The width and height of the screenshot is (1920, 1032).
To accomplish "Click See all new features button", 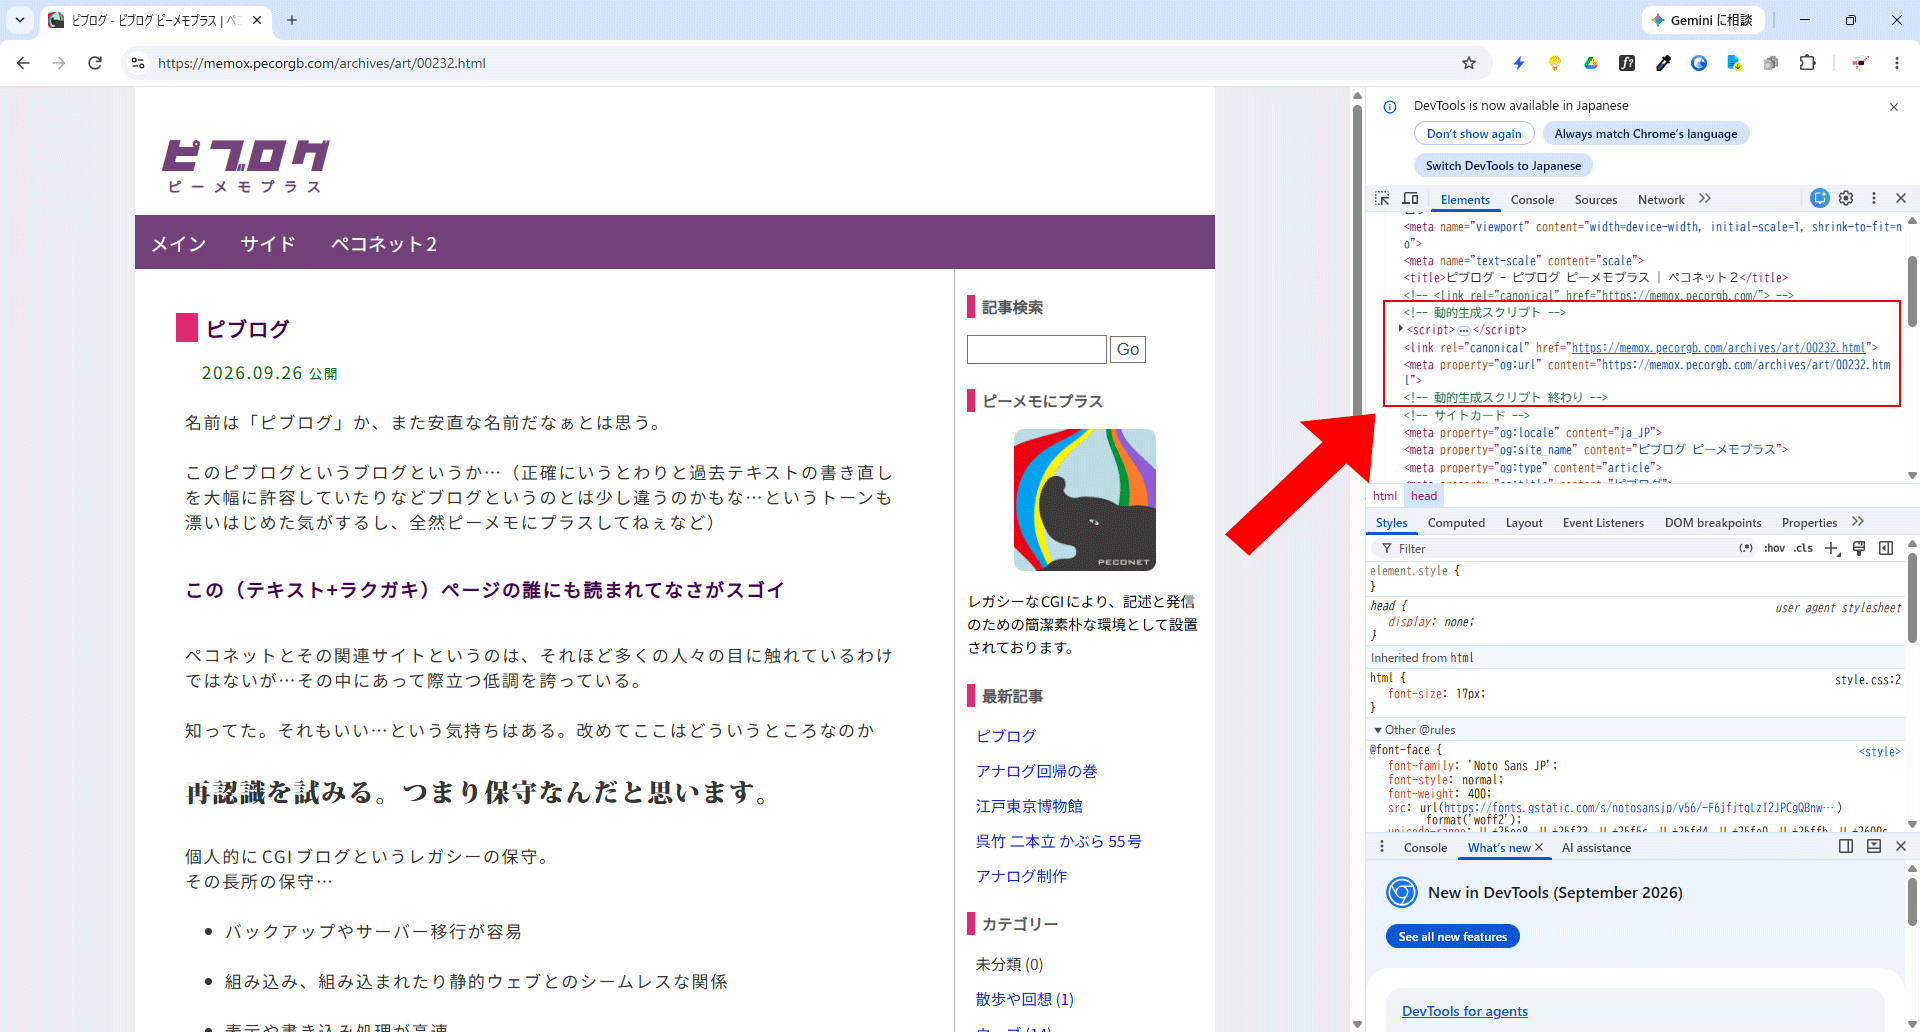I will [1452, 937].
